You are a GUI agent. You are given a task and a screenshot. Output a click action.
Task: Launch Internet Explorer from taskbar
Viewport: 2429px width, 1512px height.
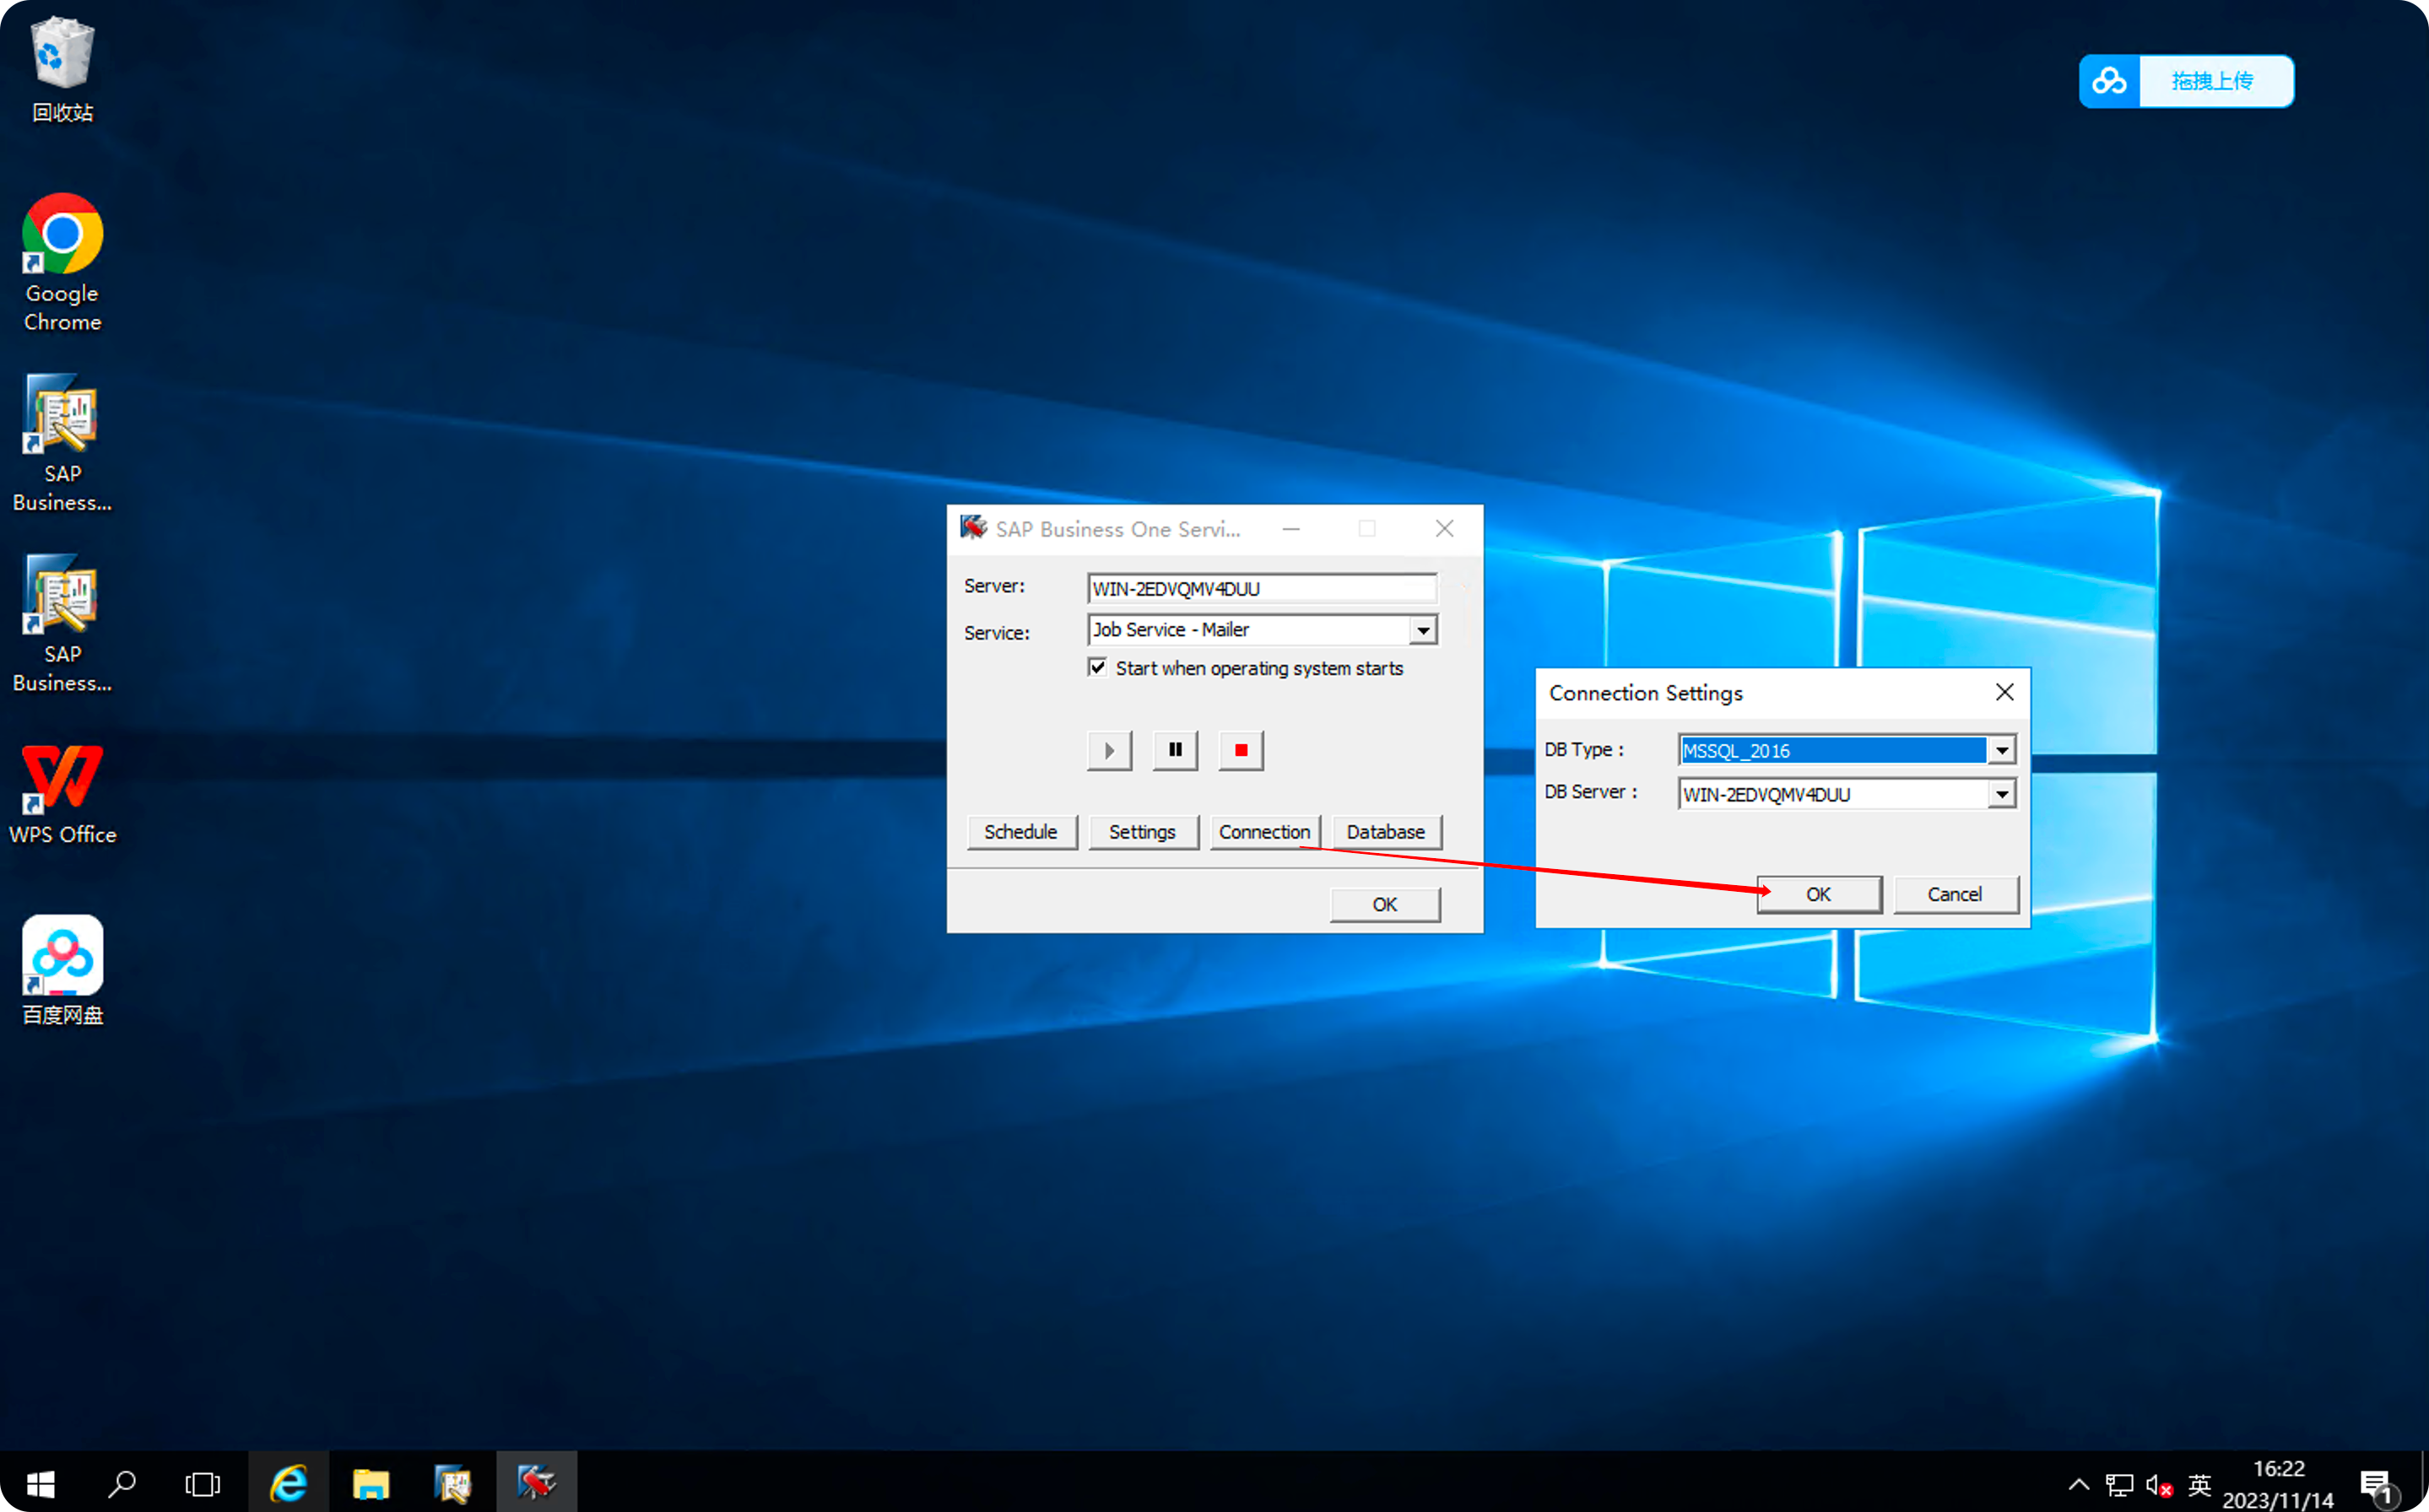pyautogui.click(x=288, y=1483)
